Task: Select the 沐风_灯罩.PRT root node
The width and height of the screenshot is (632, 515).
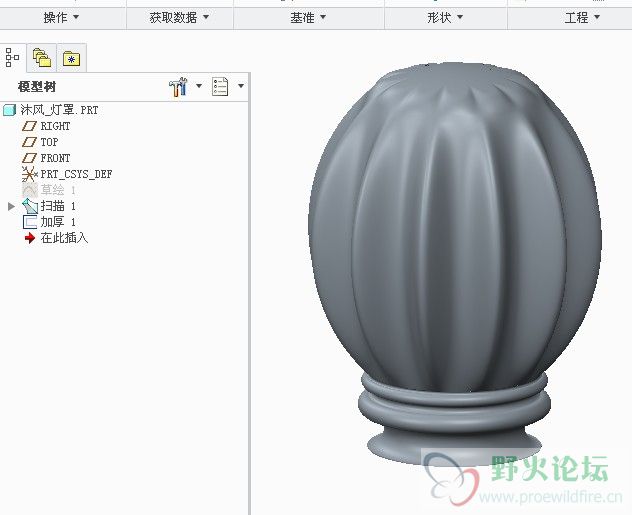Action: [x=59, y=110]
